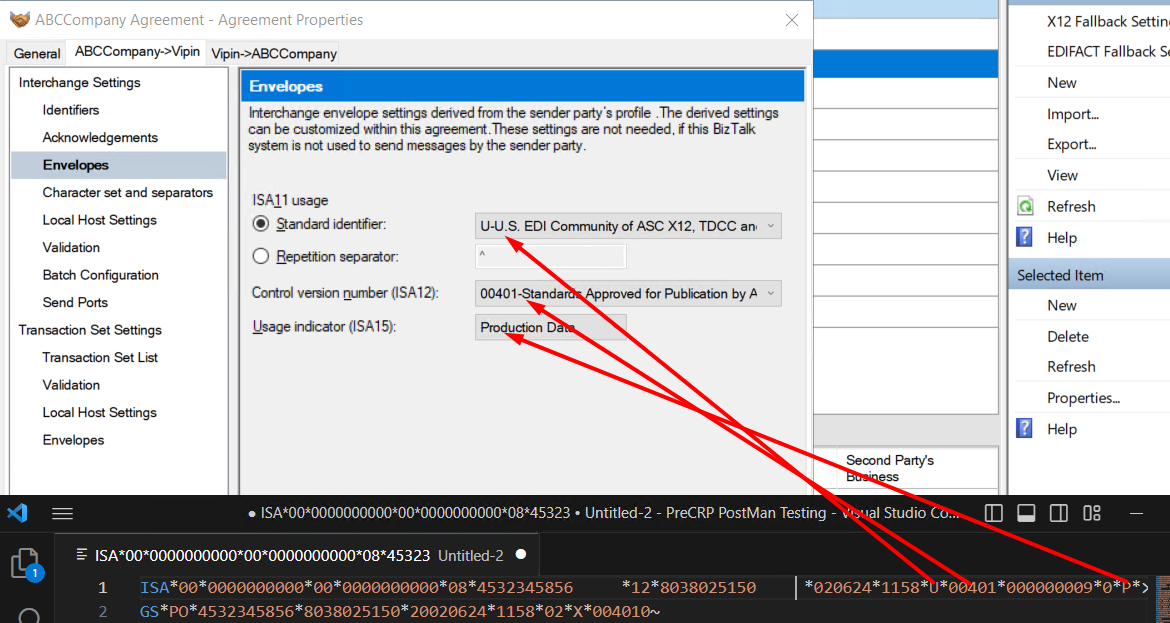Viewport: 1170px width, 623px height.
Task: Select Batch Configuration tree item
Action: 100,275
